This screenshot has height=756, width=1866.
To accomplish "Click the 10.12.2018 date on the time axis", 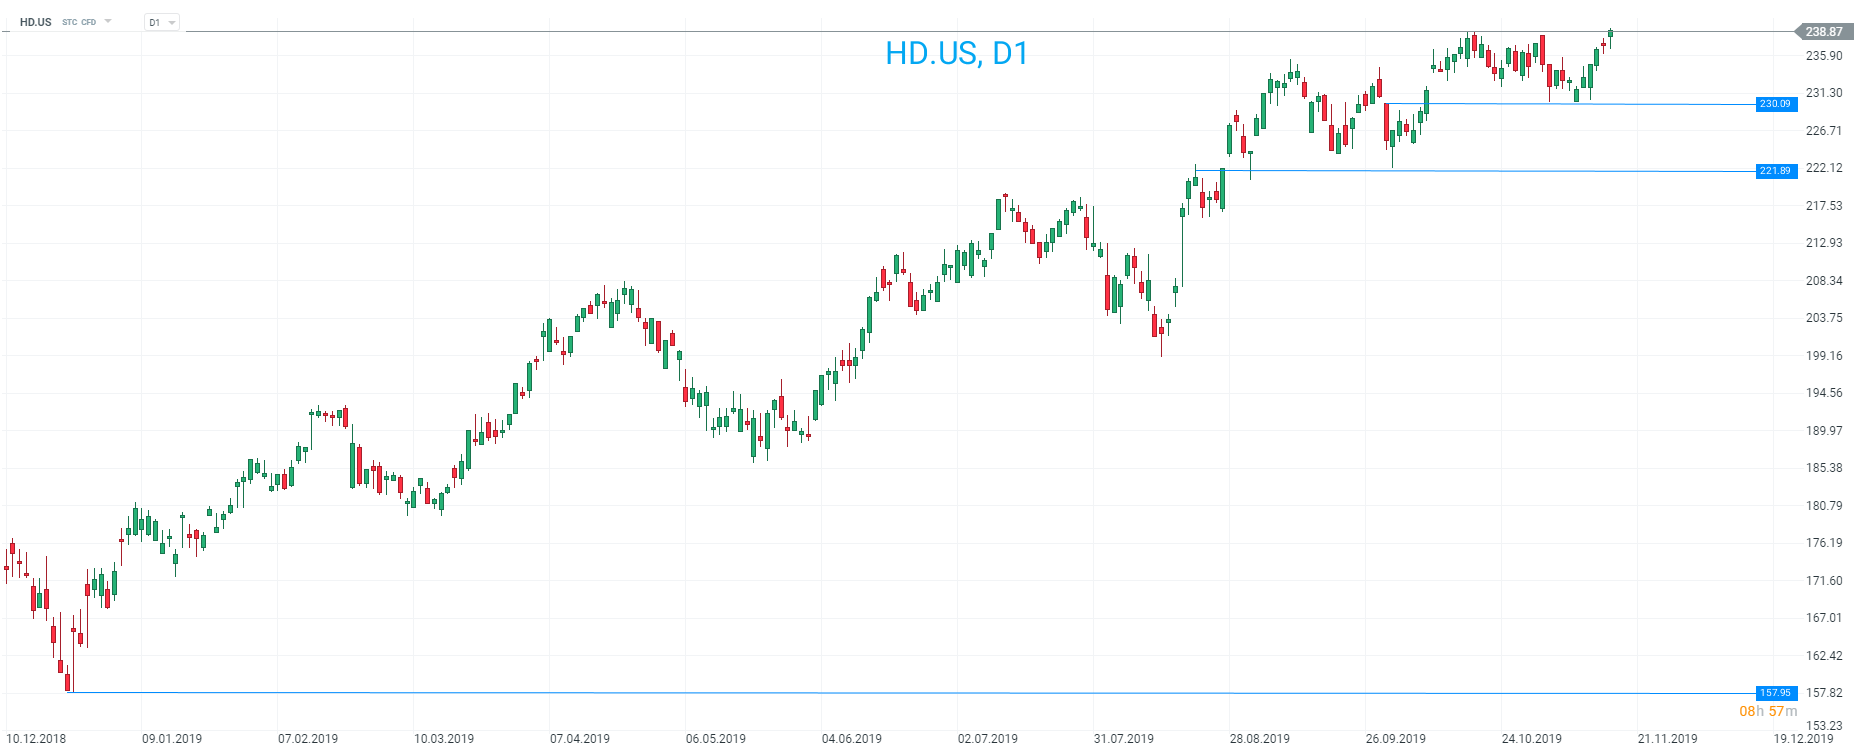I will coord(36,739).
